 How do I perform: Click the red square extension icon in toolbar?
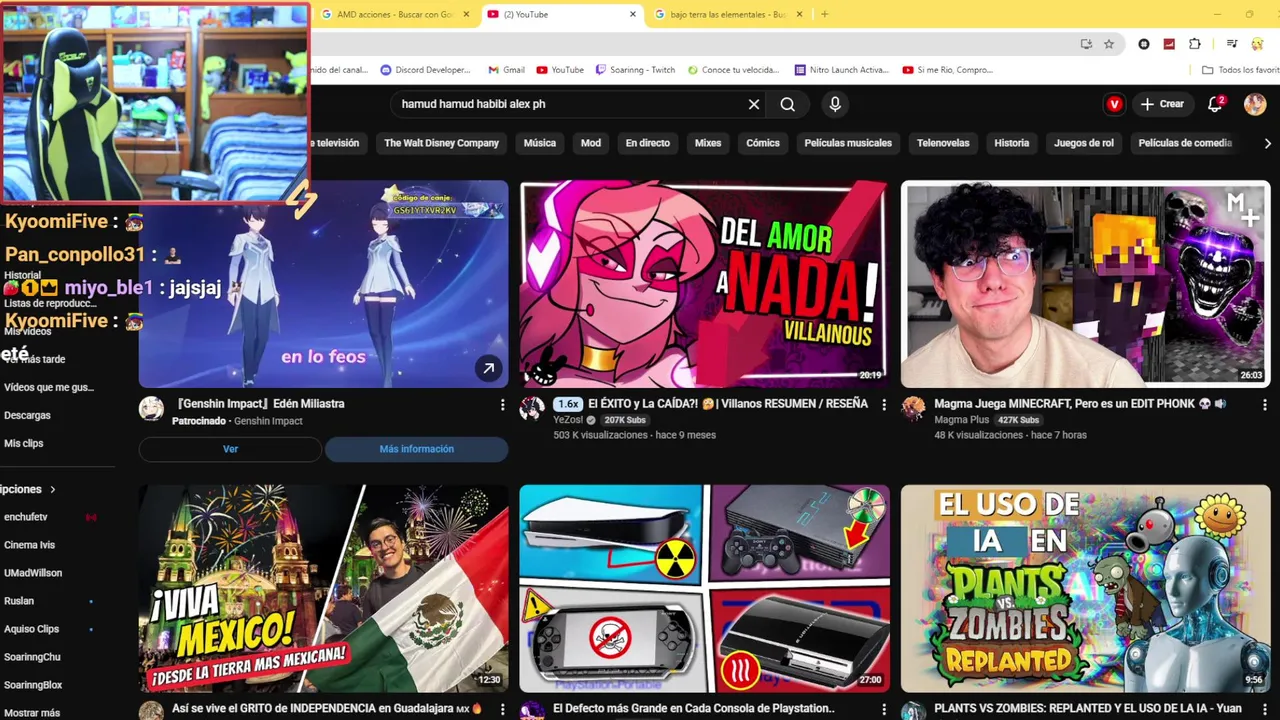coord(1169,44)
